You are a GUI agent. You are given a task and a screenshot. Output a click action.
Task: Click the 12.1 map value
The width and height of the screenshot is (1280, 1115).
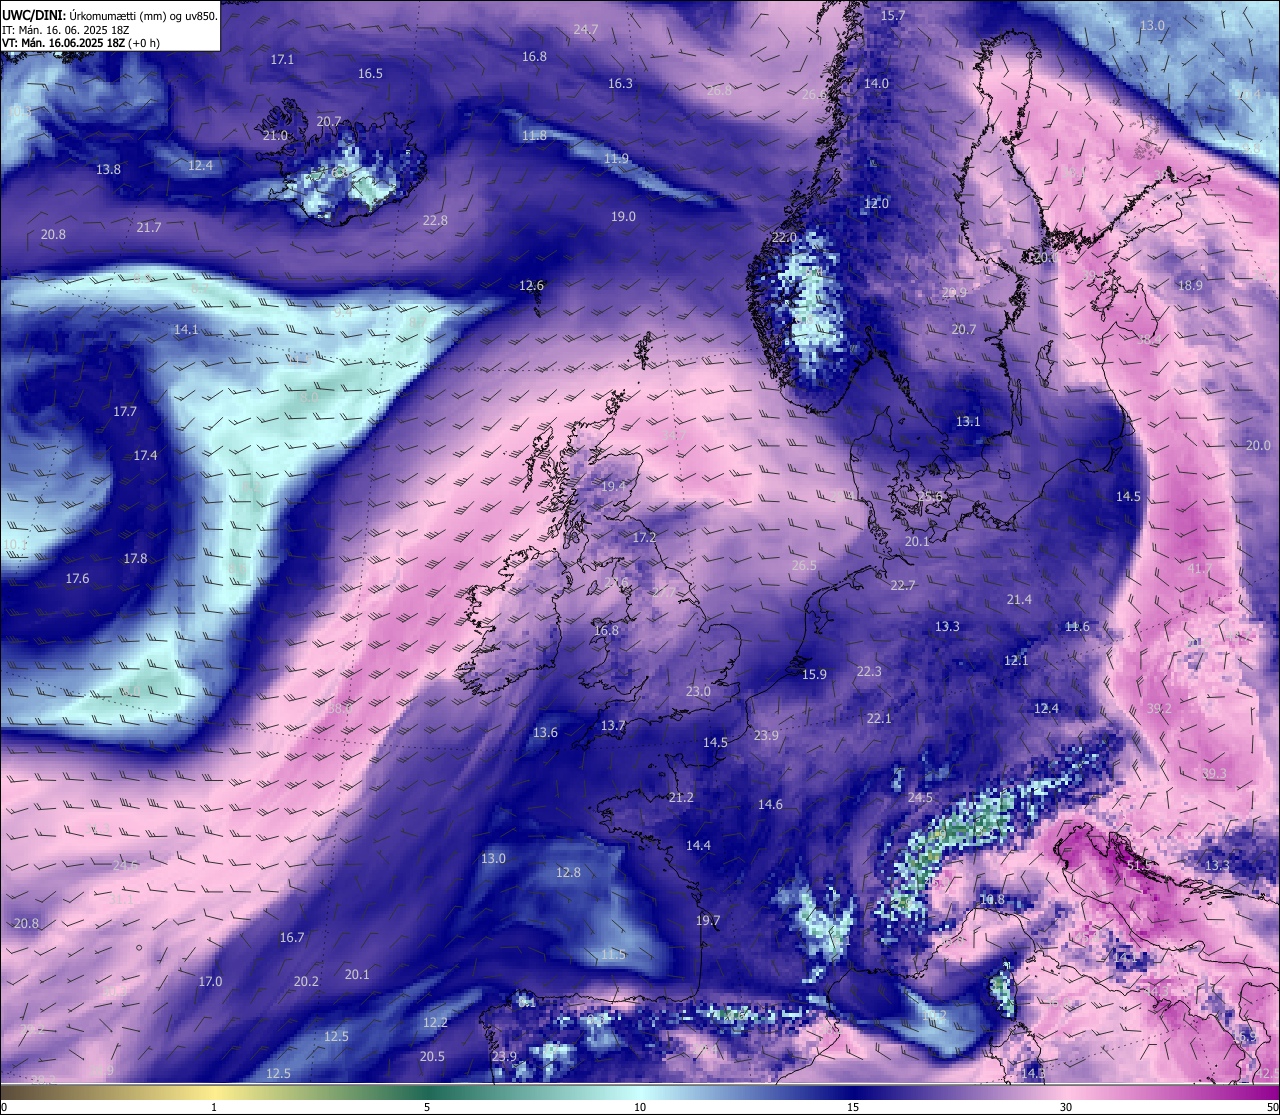[1015, 660]
